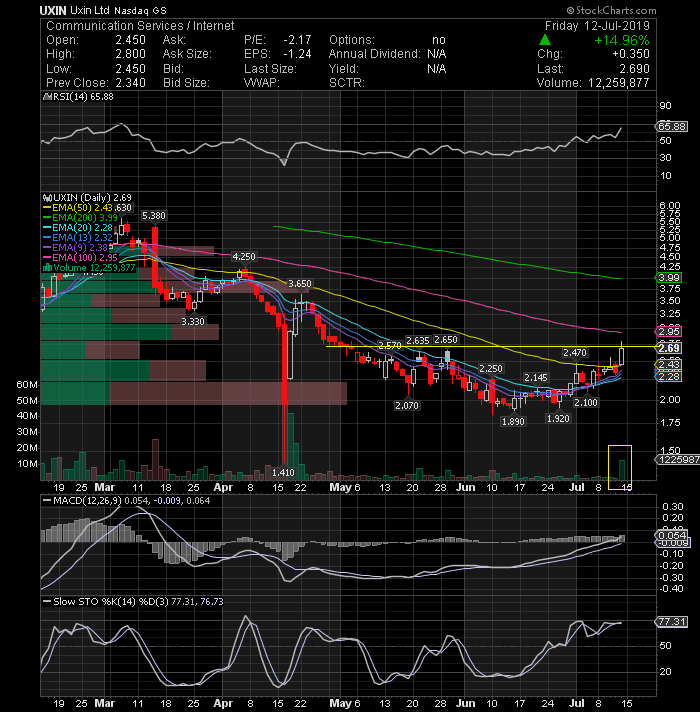
Task: Click the 2.070 low price label
Action: [407, 405]
